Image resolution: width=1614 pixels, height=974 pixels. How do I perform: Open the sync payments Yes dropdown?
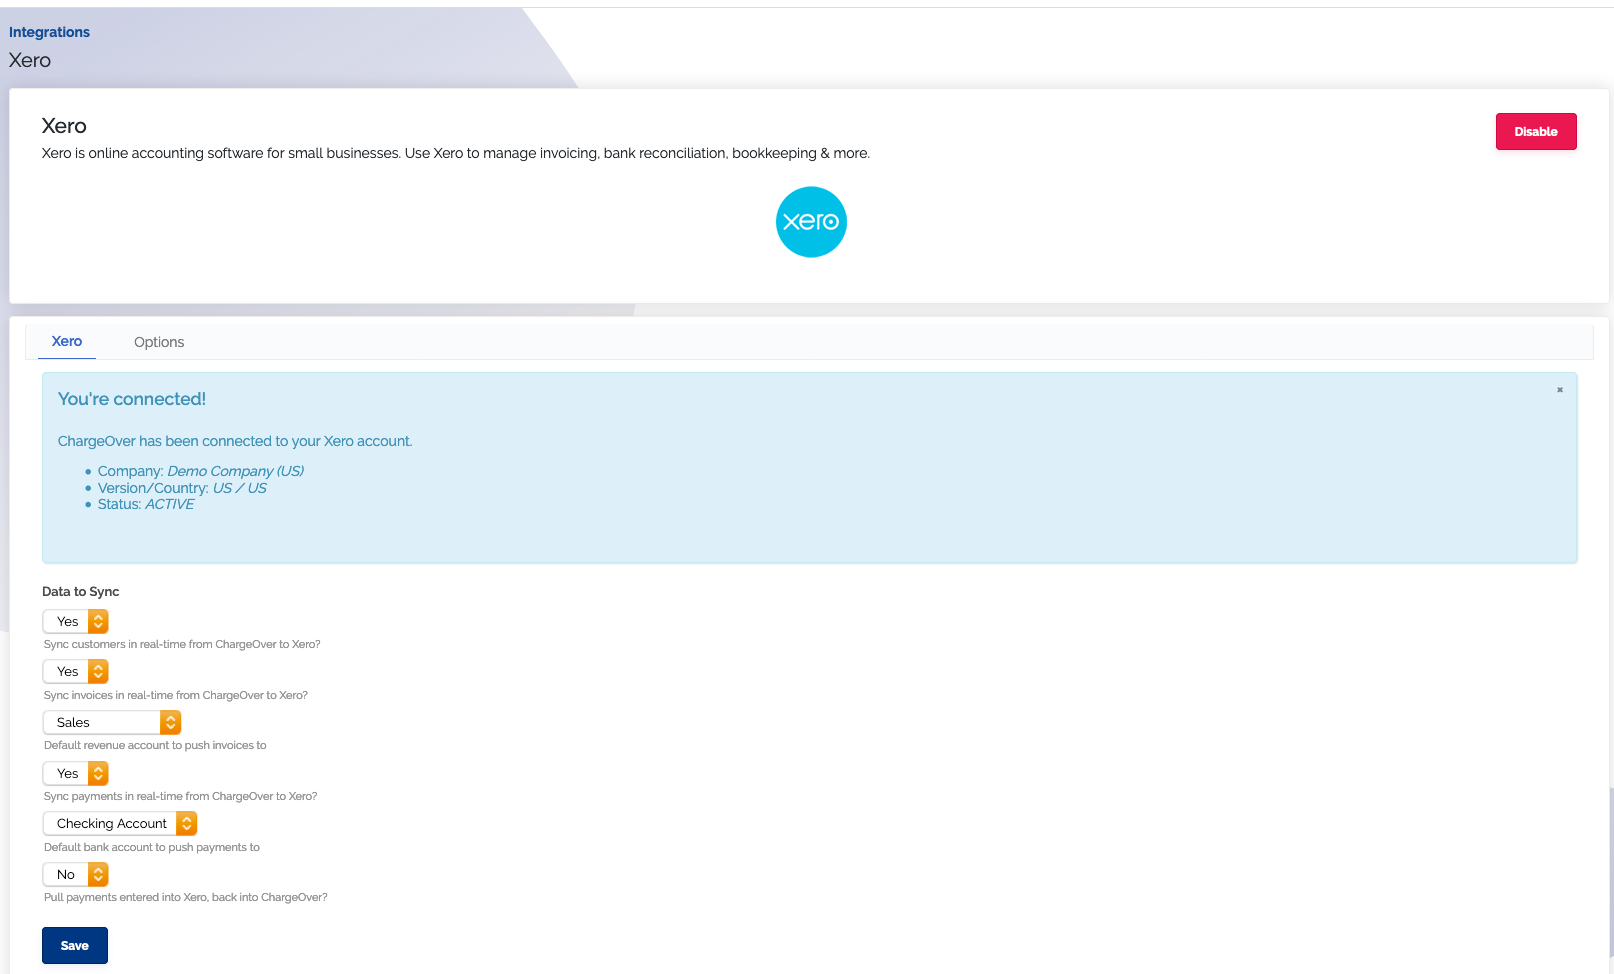click(x=76, y=773)
